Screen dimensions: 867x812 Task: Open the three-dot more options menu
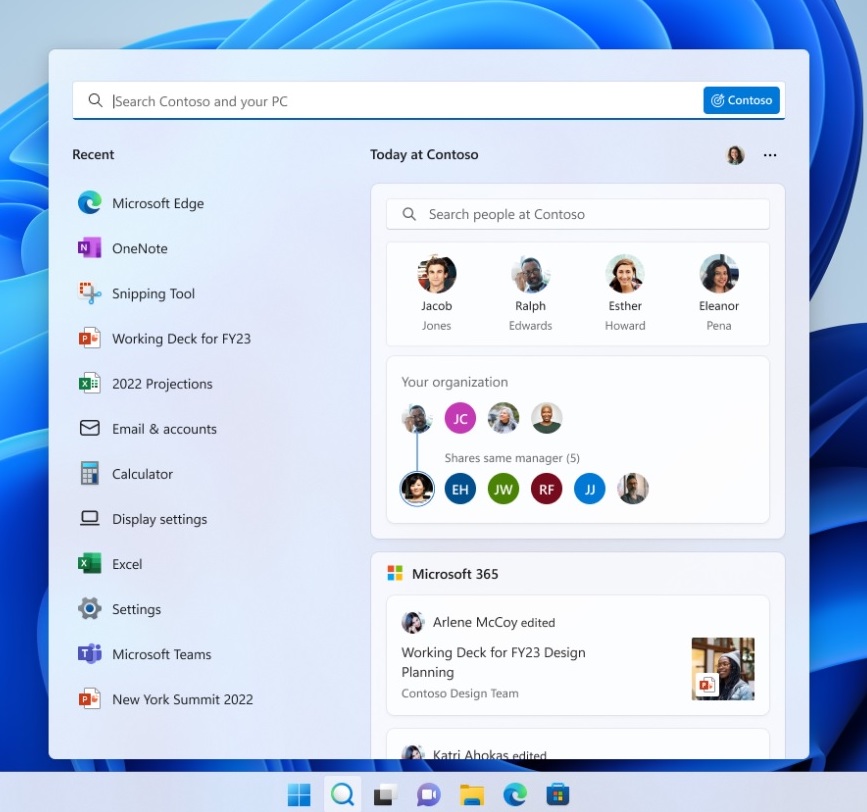pos(770,155)
